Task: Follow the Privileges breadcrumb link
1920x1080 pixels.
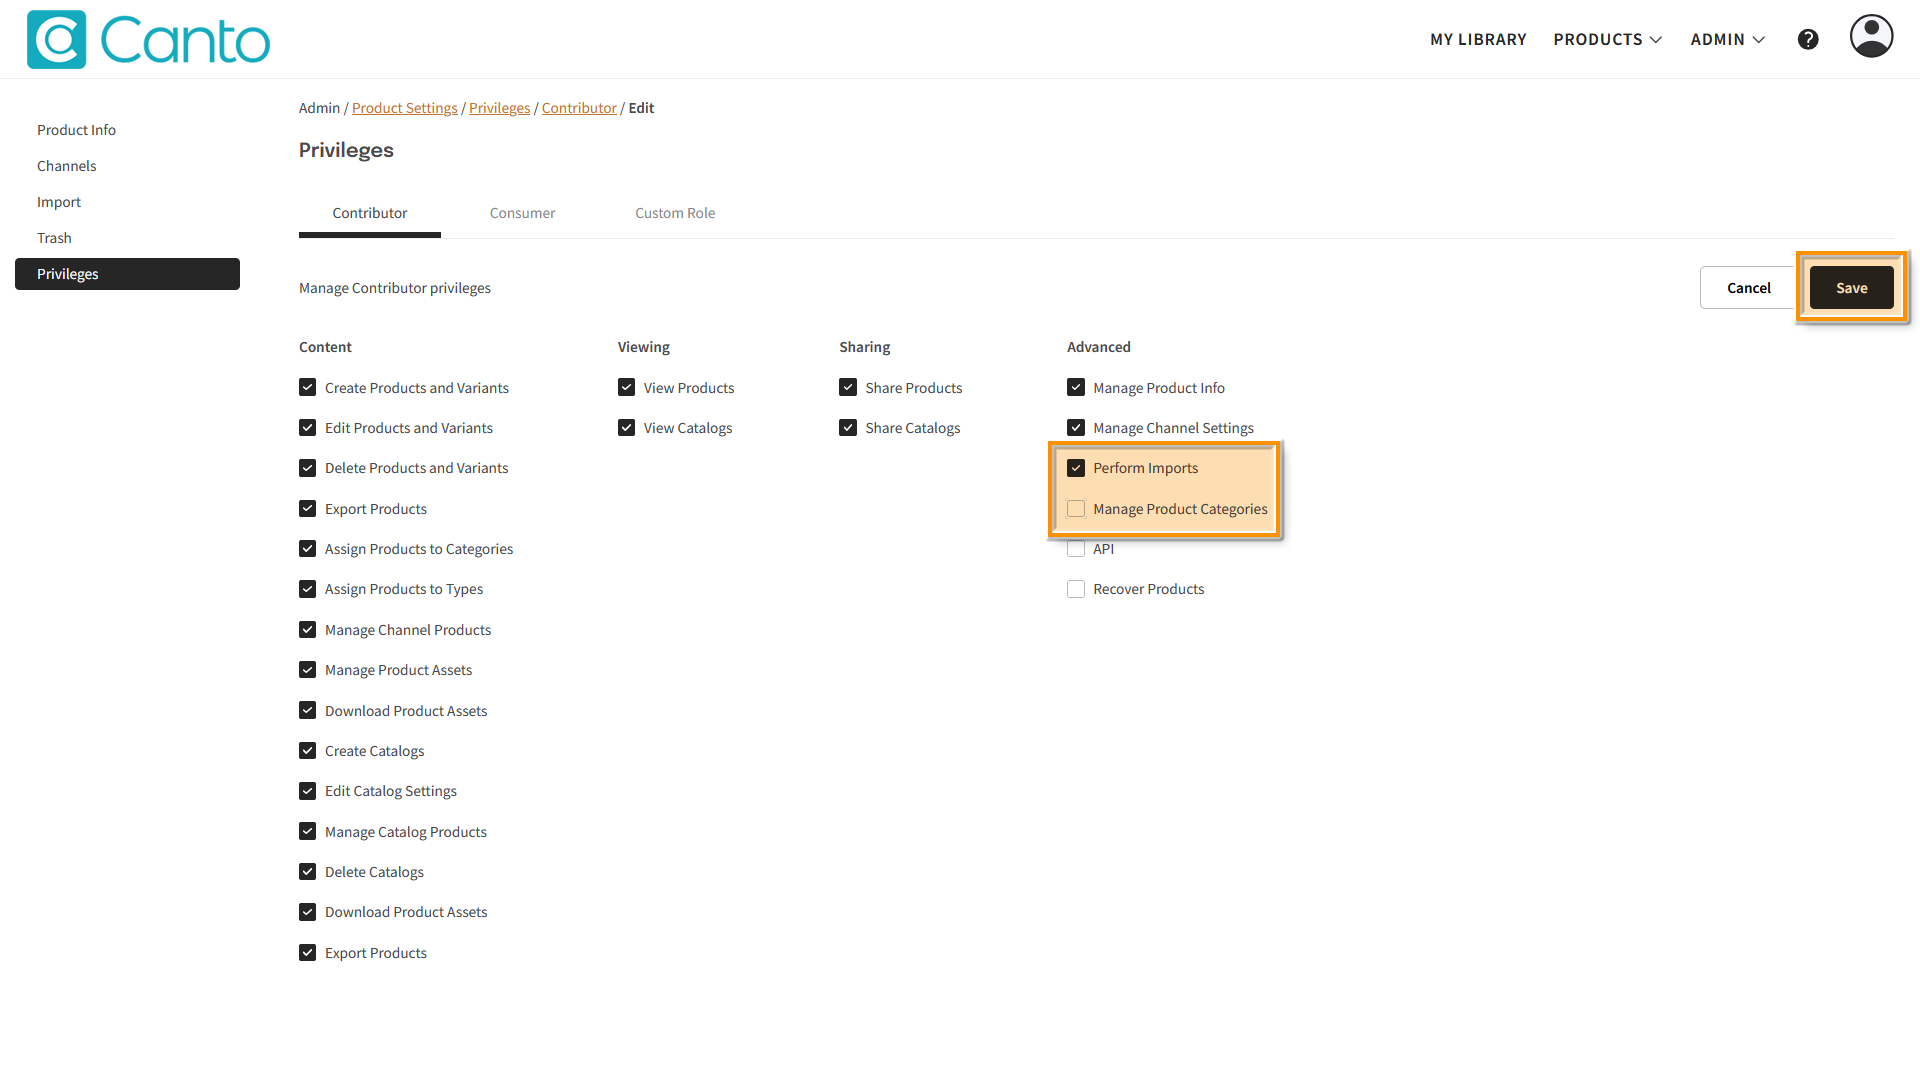Action: tap(499, 108)
